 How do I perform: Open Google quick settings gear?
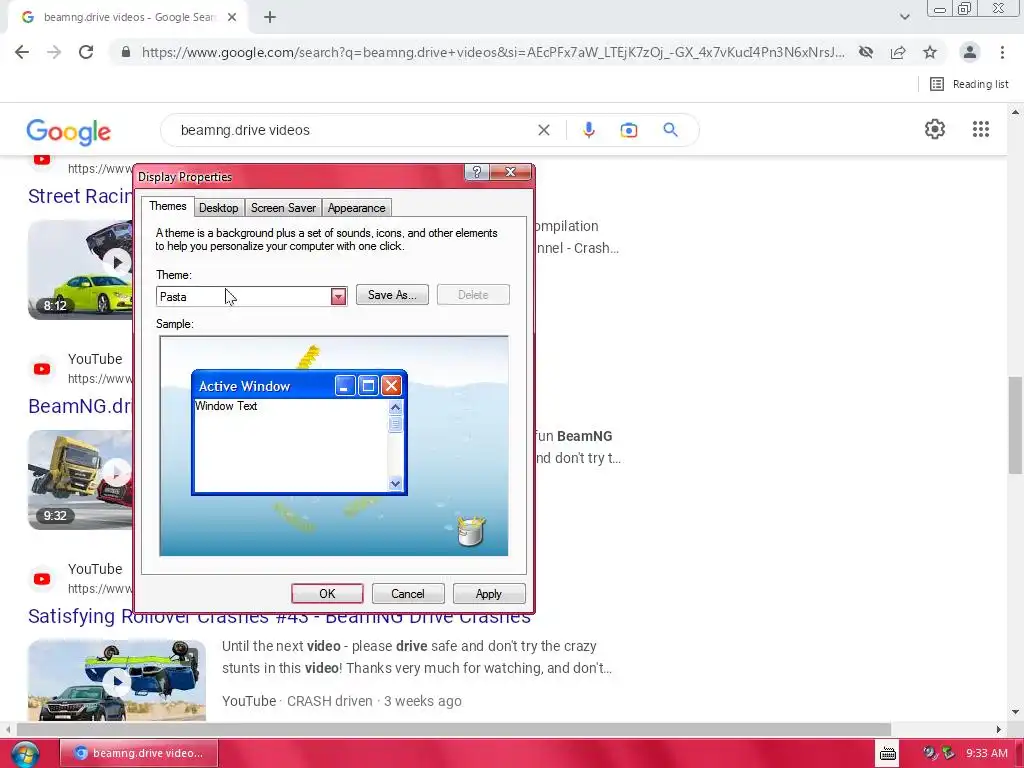coord(935,129)
